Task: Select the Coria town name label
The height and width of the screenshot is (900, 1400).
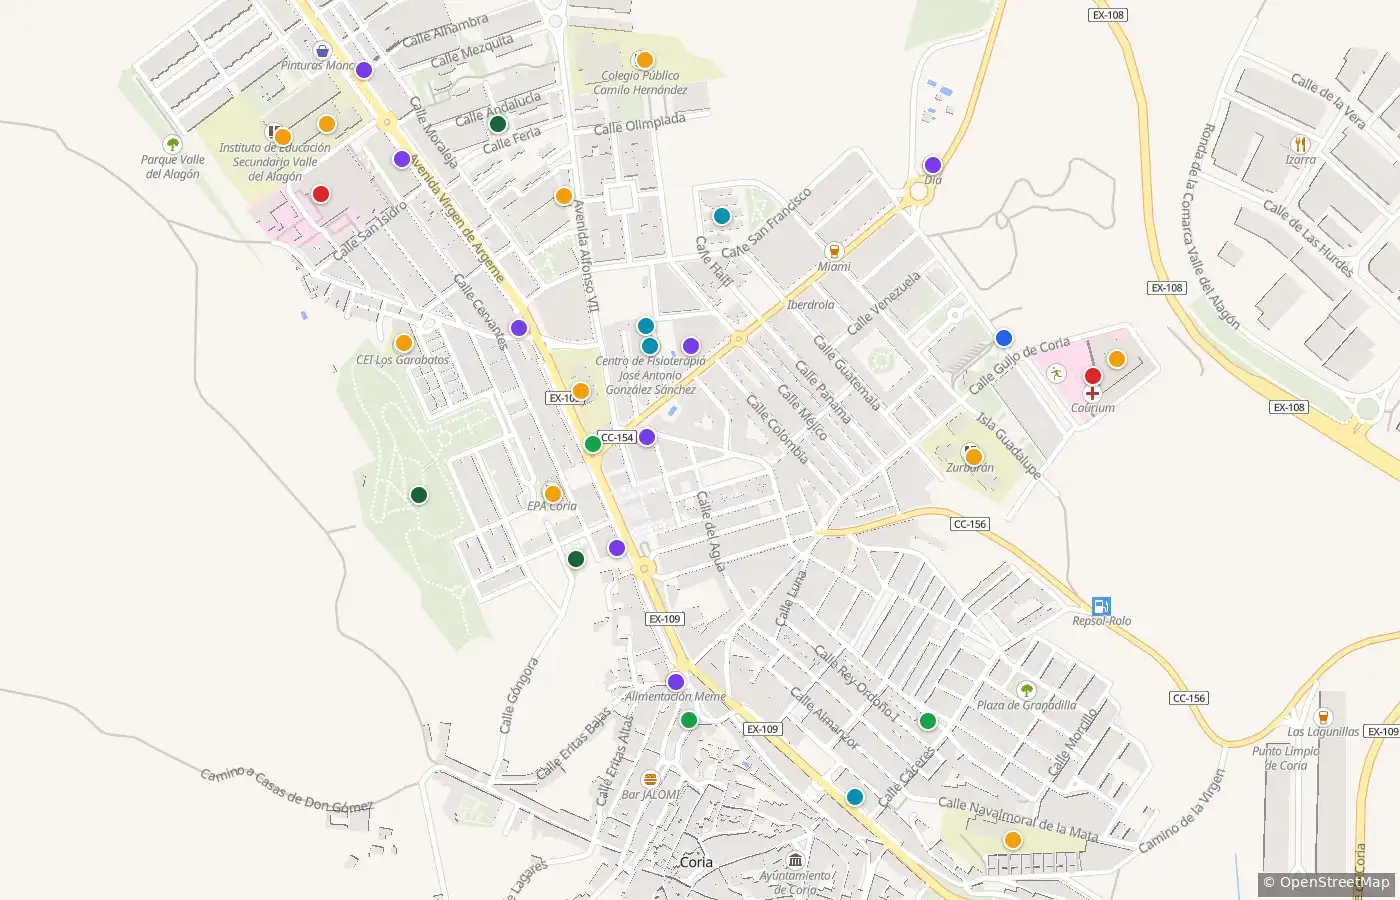Action: (696, 862)
